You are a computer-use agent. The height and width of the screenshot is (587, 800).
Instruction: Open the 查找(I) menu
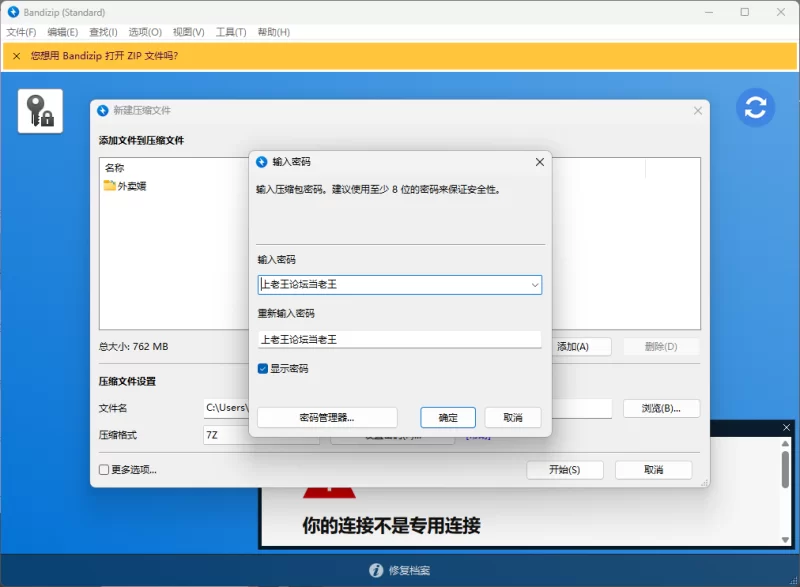103,32
